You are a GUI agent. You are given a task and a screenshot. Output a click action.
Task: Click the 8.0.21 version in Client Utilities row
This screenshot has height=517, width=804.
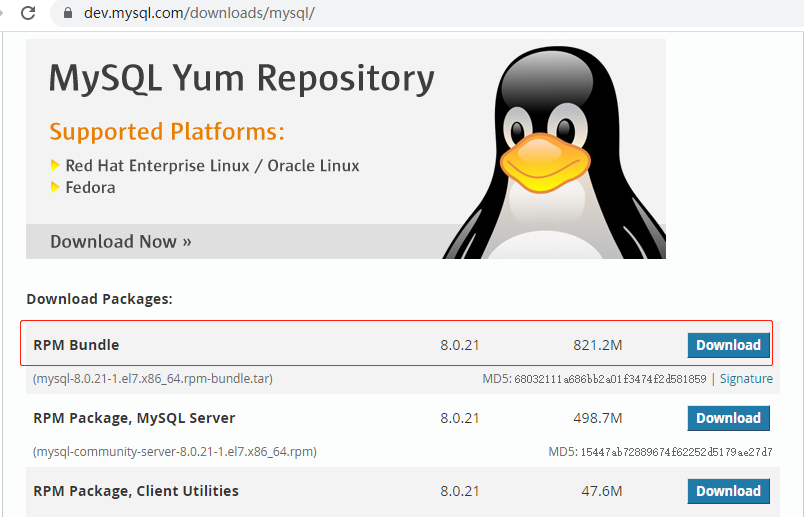point(459,491)
